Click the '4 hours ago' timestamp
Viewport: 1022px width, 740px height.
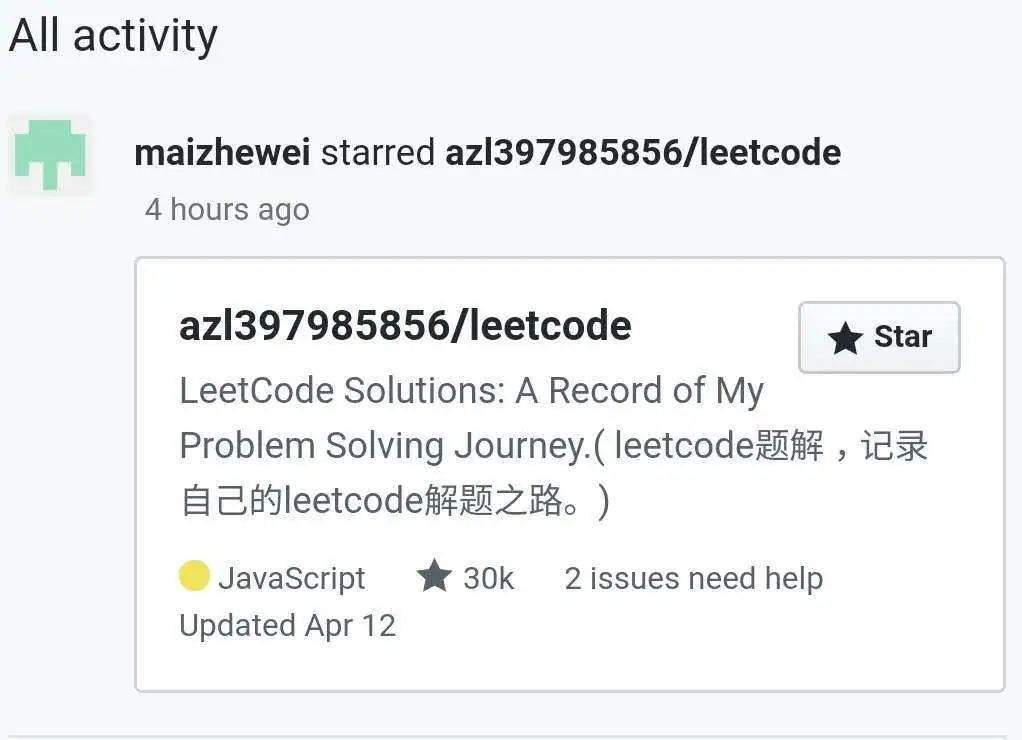pos(227,210)
